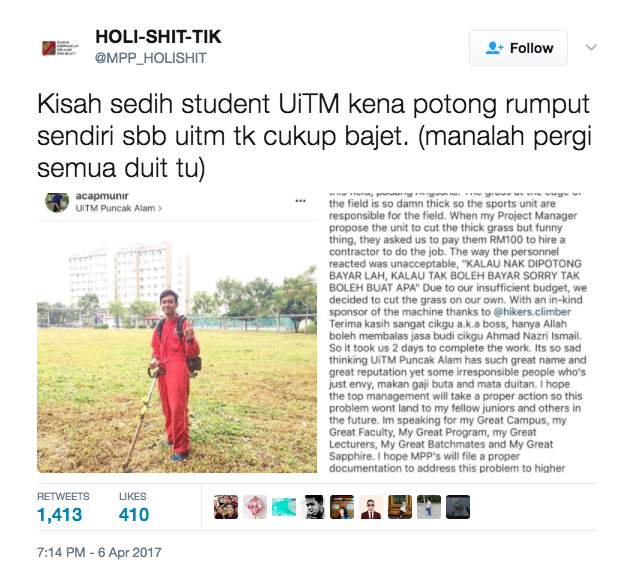Open the UiTM Puncak Alam location link
The image size is (634, 562).
pos(118,208)
